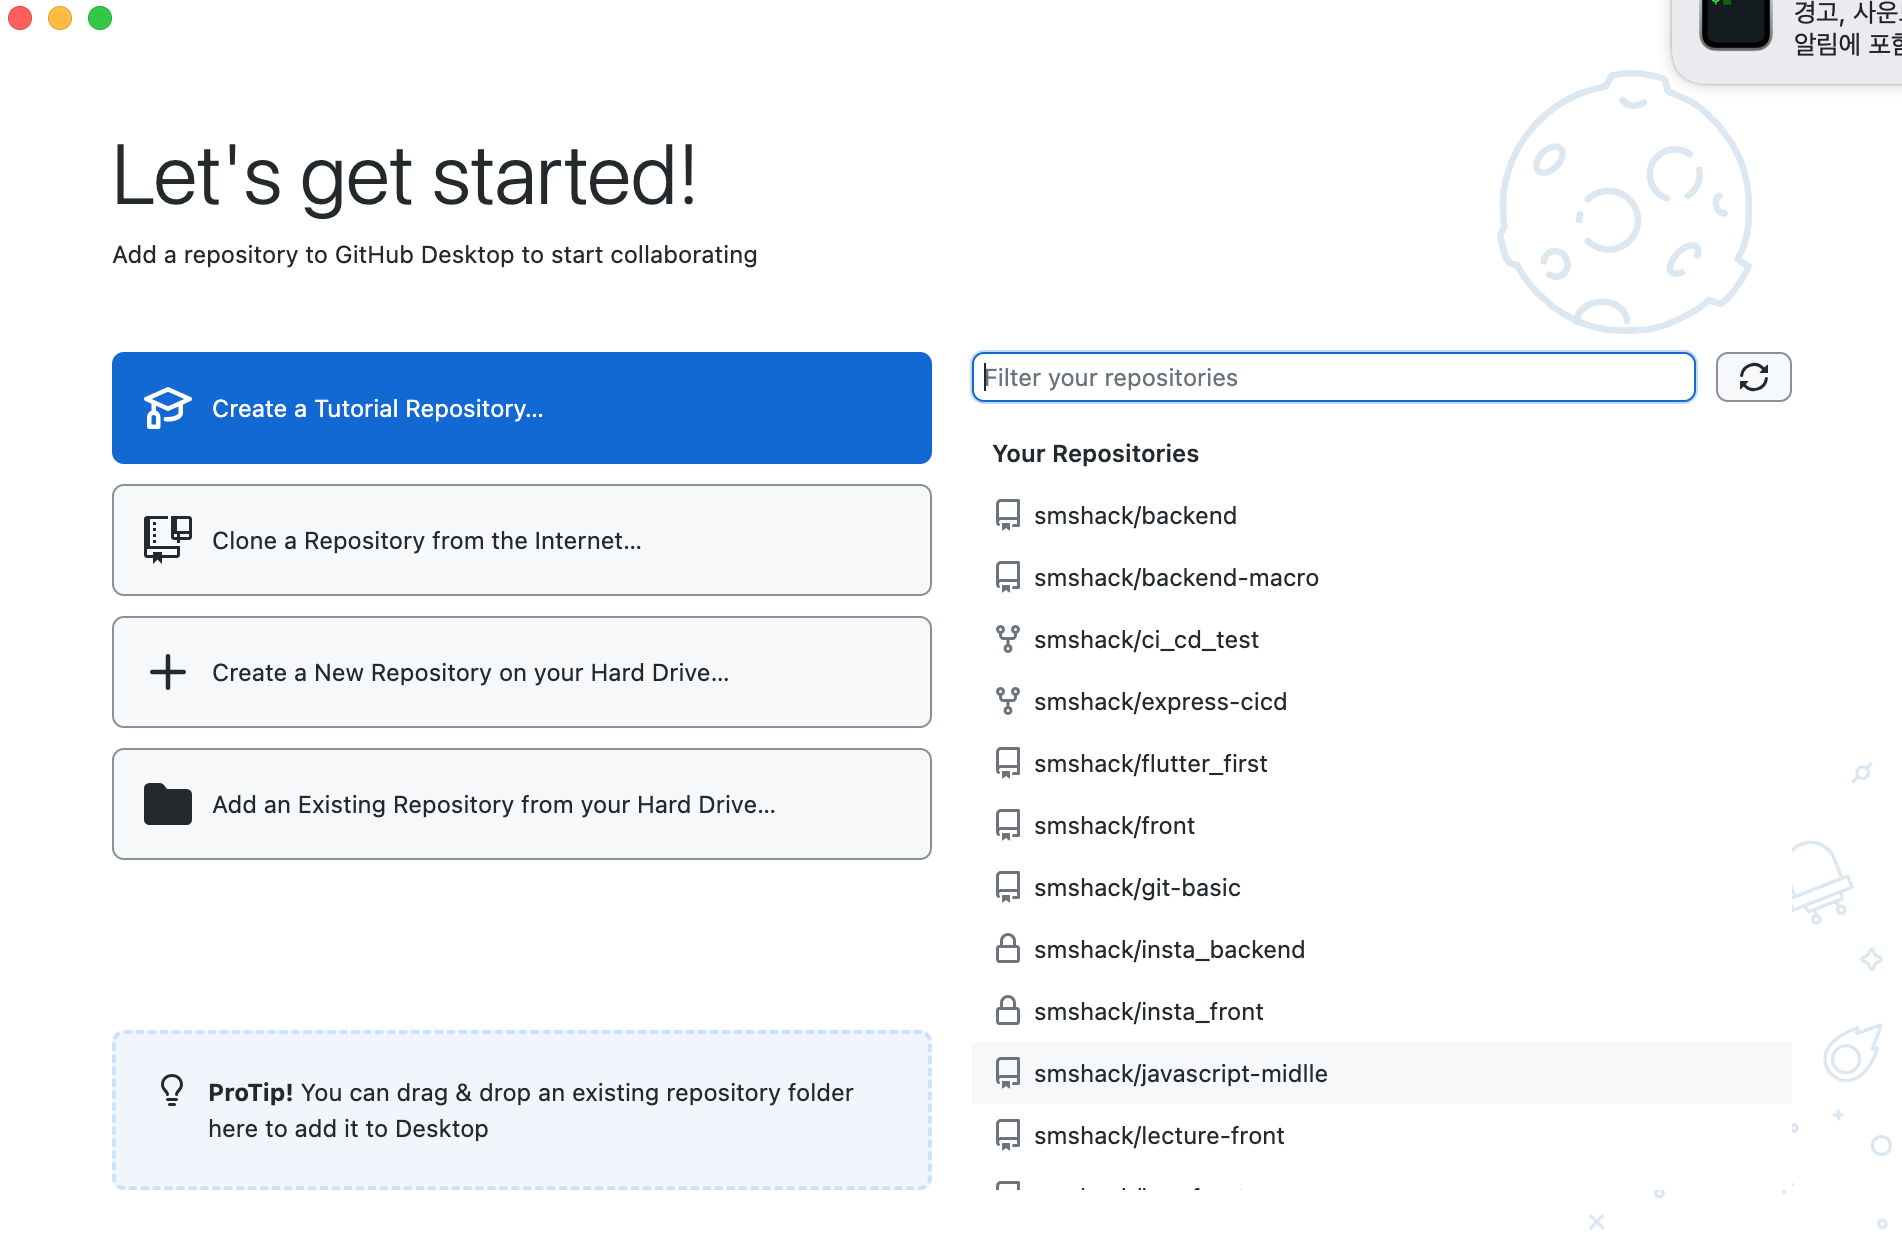Click folder icon for existing repository
1902x1254 pixels.
pos(167,804)
